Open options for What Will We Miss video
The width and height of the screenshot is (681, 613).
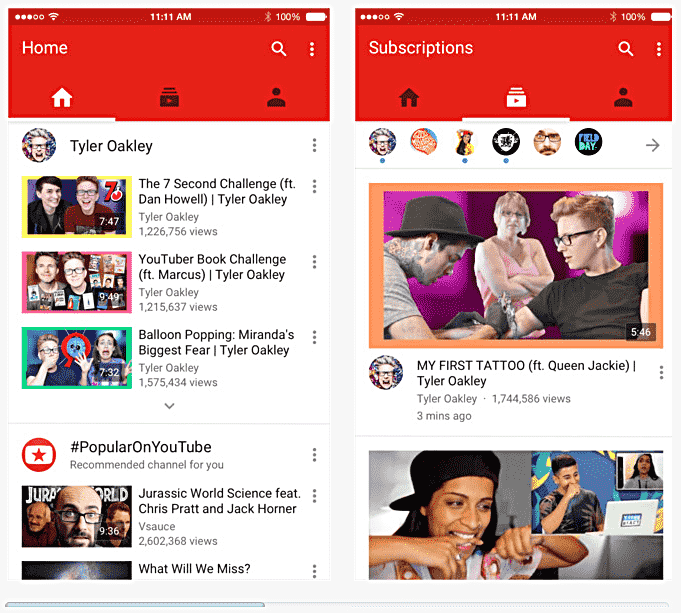tap(314, 571)
